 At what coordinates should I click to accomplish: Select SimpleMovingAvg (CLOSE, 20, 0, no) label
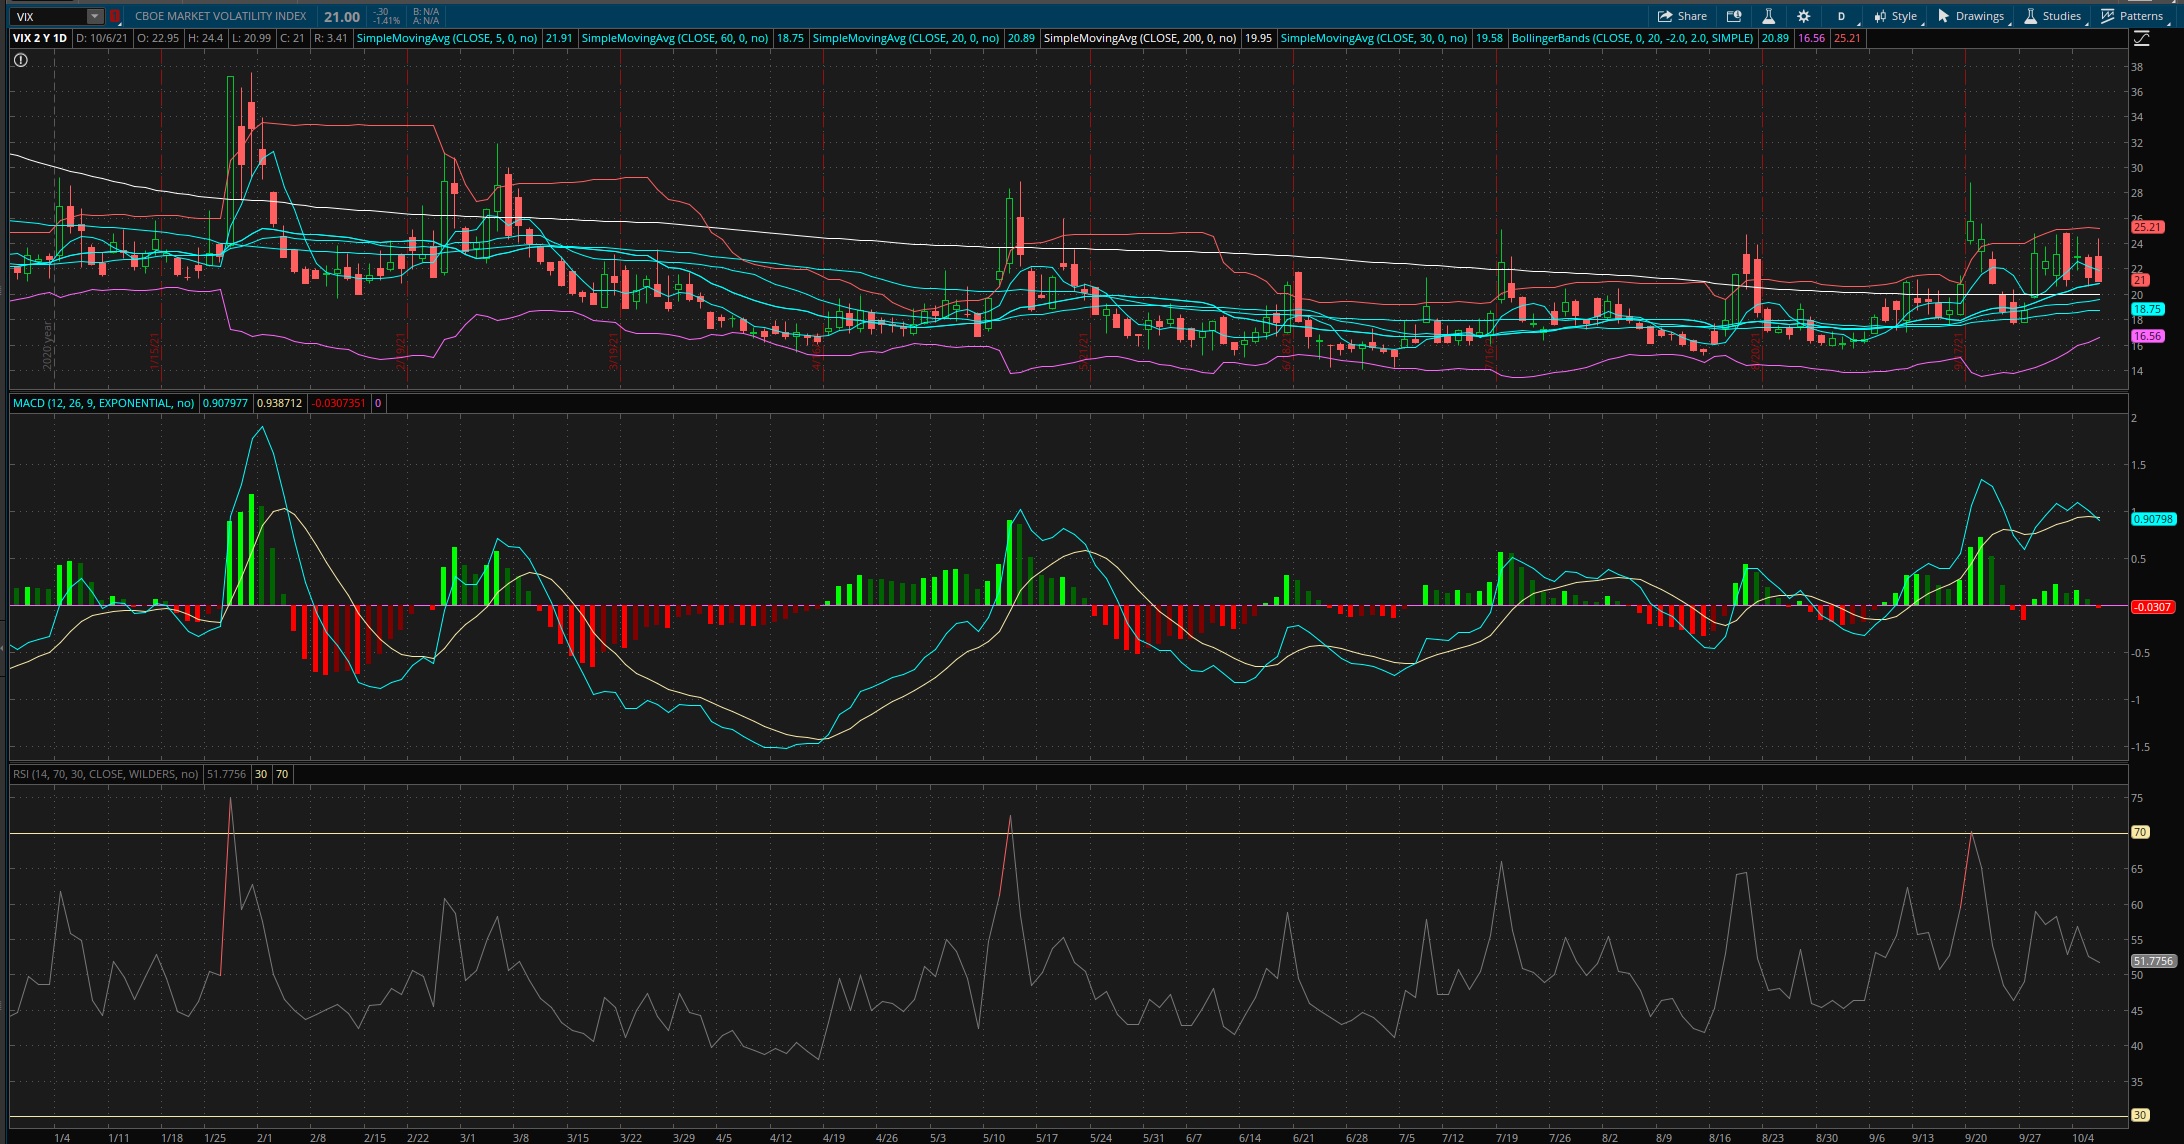click(x=906, y=38)
